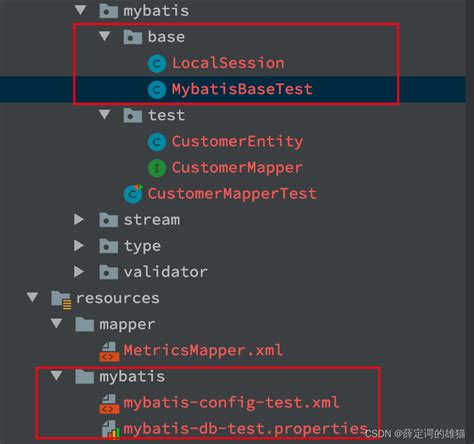Image resolution: width=474 pixels, height=444 pixels.
Task: Click the mybatis-db-test.properties file icon
Action: (110, 429)
